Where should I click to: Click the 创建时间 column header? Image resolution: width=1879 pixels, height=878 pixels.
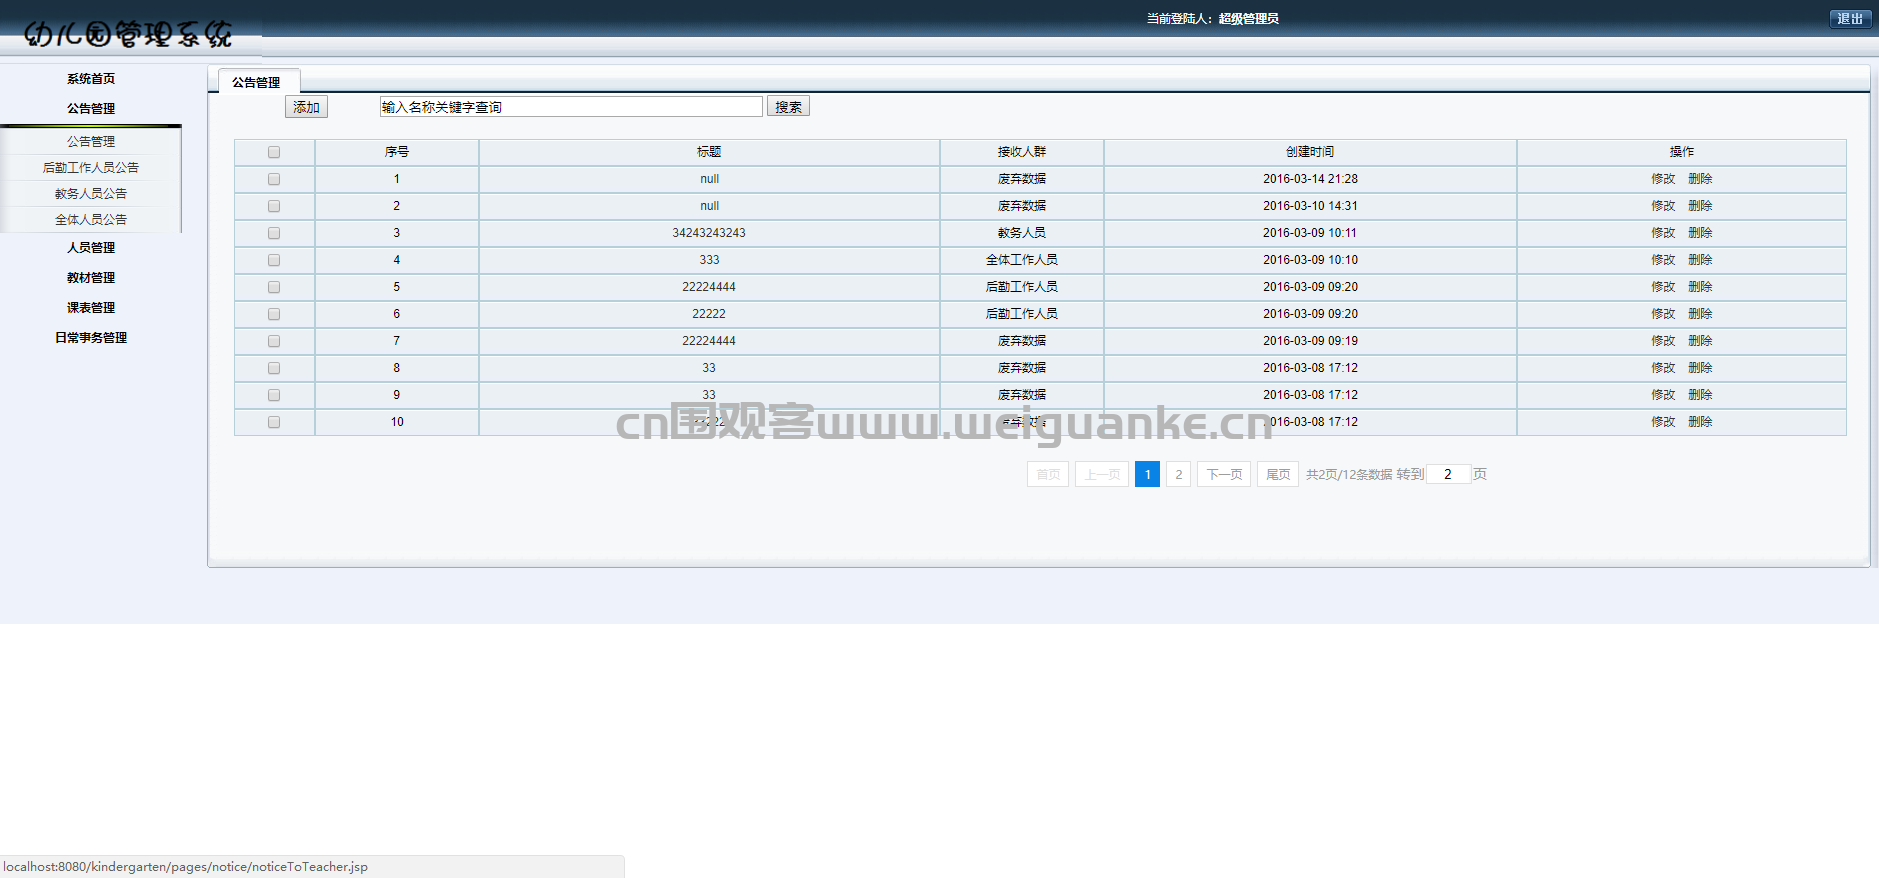[1310, 152]
